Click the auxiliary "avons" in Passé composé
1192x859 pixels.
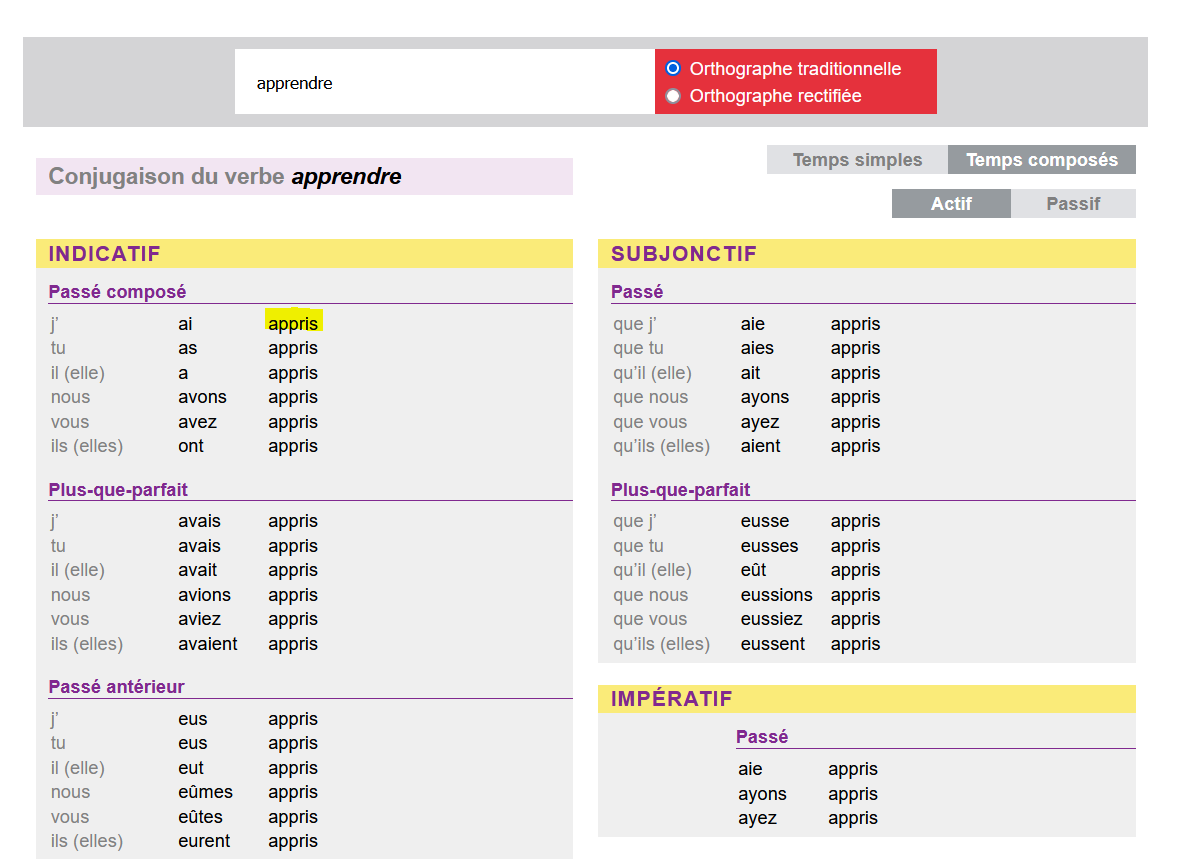[202, 398]
